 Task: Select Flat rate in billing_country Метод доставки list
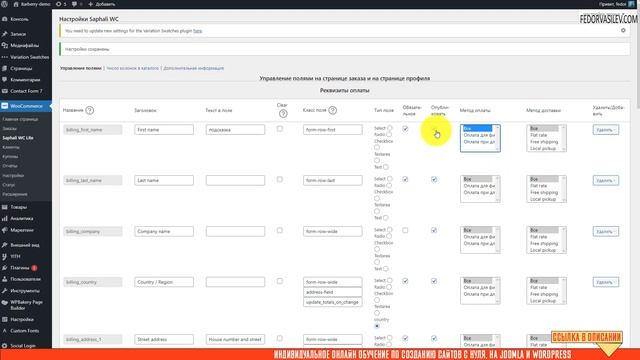[x=543, y=287]
